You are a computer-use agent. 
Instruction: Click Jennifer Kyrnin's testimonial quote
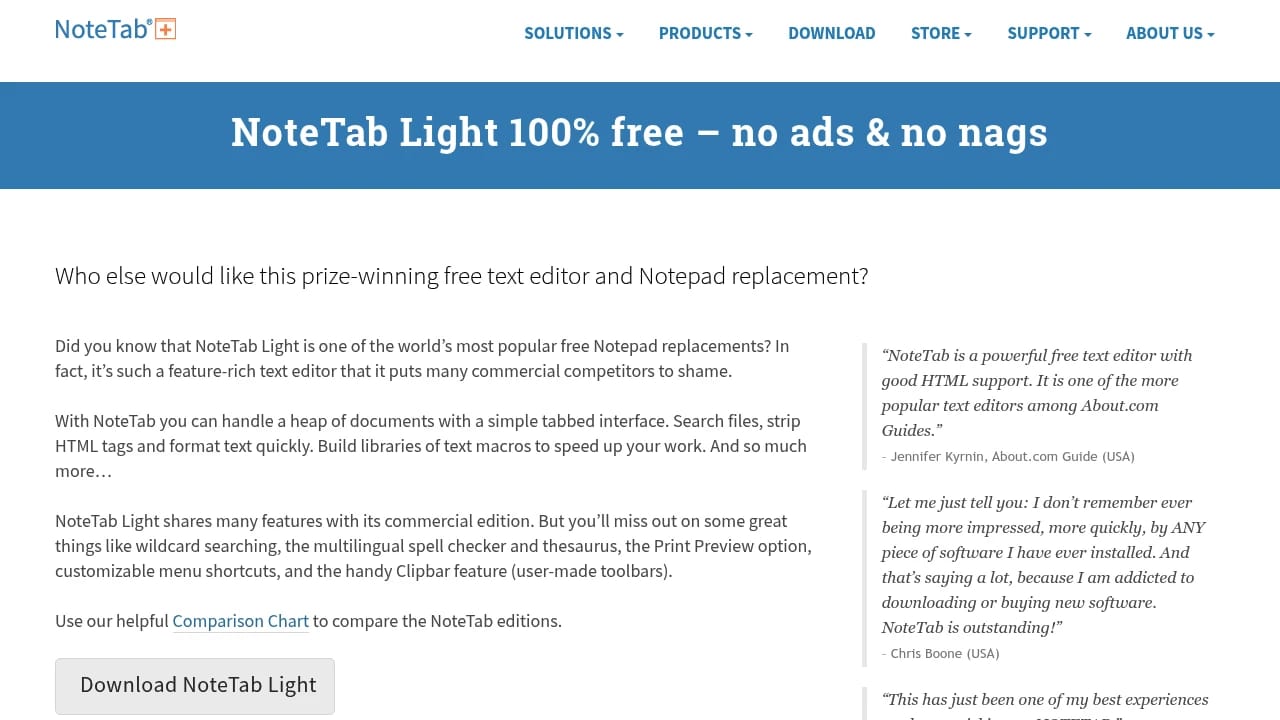(x=1037, y=392)
